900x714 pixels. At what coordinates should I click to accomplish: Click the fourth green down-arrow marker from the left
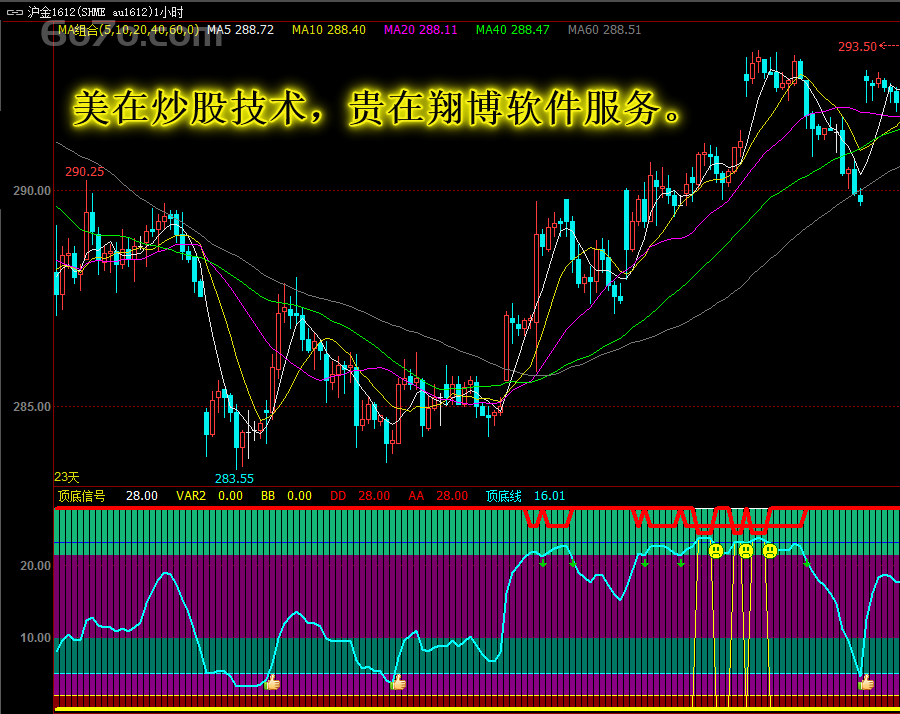pyautogui.click(x=681, y=564)
